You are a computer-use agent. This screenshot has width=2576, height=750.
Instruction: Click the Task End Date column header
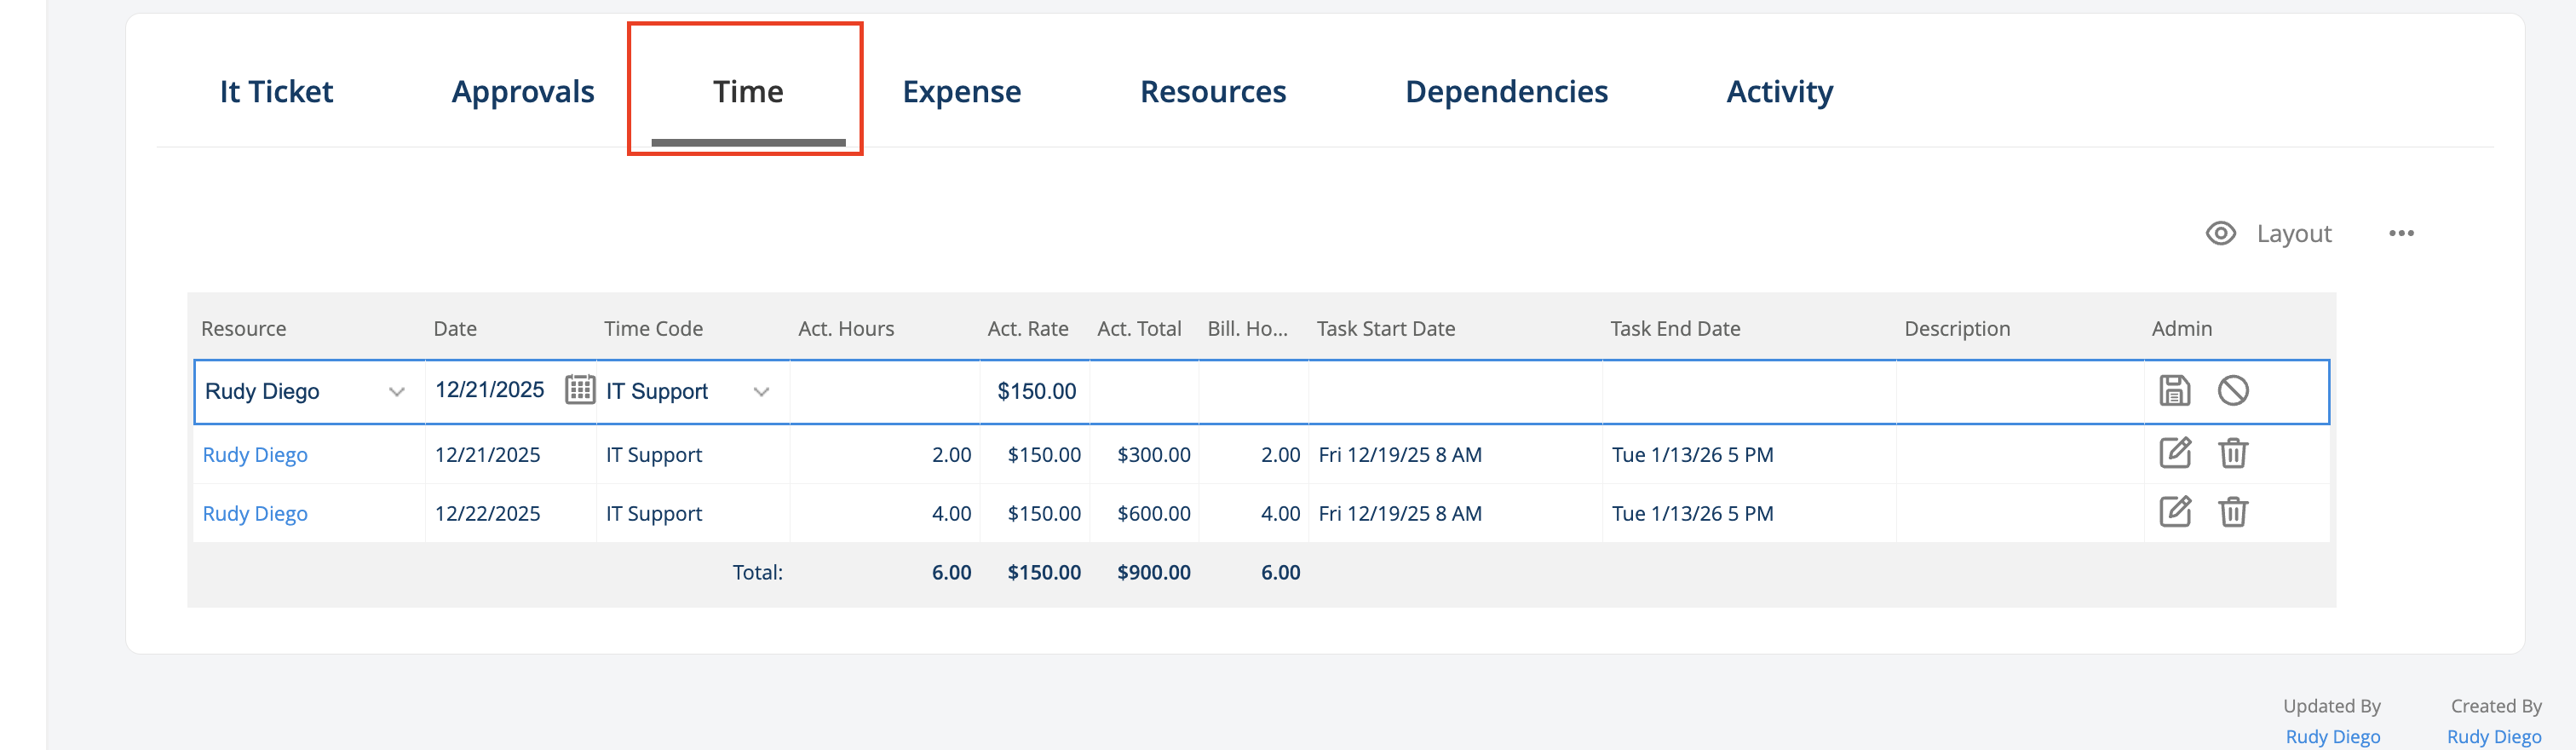click(1675, 328)
